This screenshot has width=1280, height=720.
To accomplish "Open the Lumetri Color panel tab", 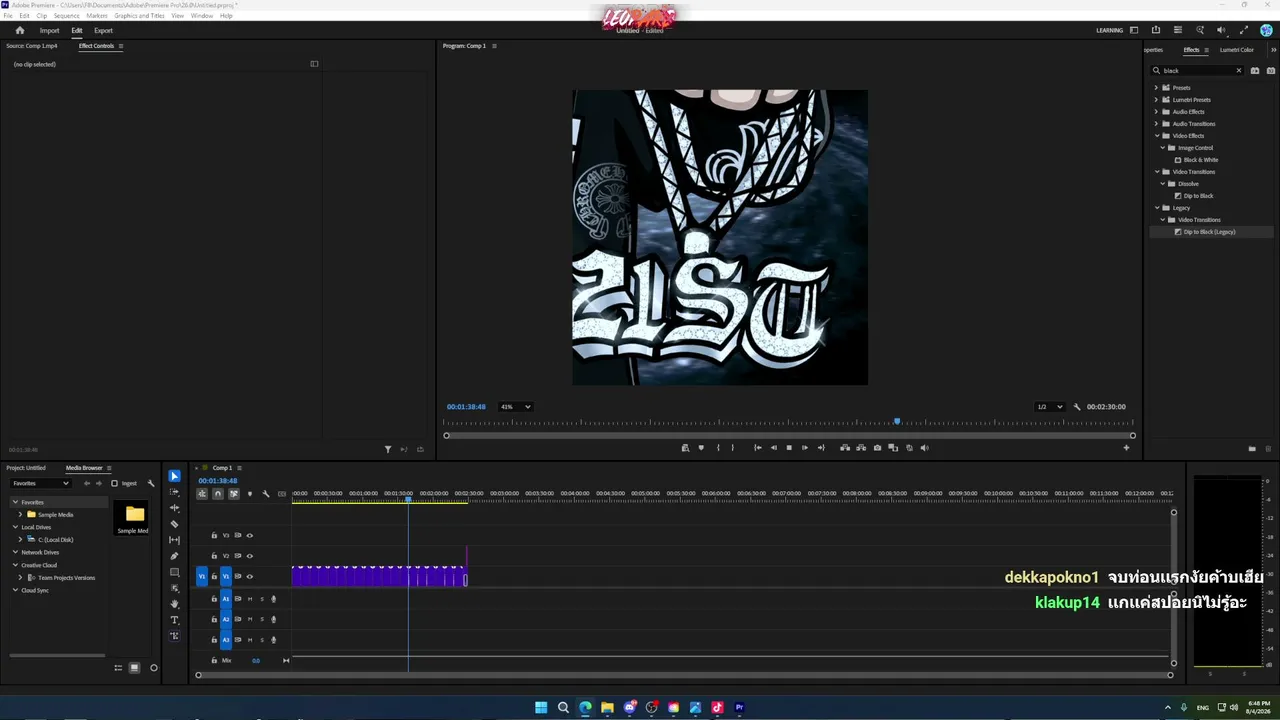I will [1237, 50].
